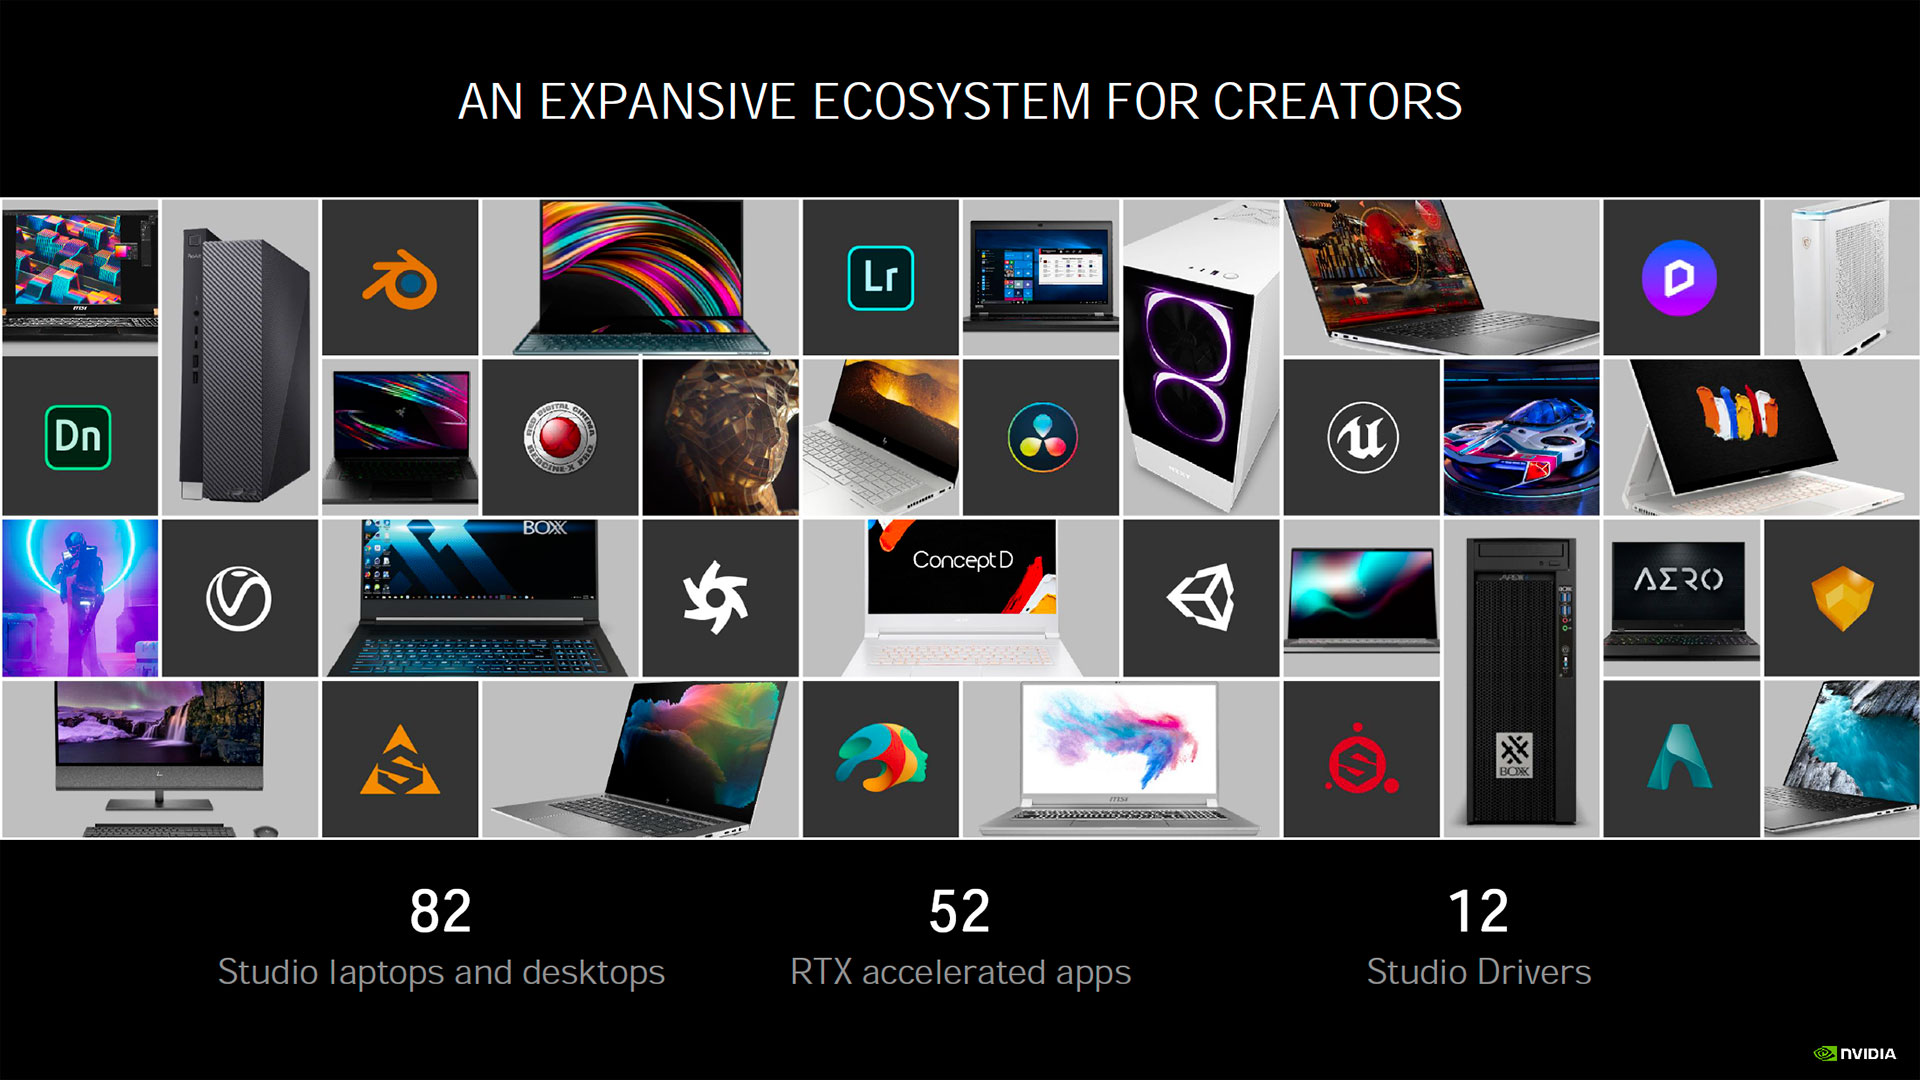
Task: Click the colorful head-profile logo
Action: [882, 758]
